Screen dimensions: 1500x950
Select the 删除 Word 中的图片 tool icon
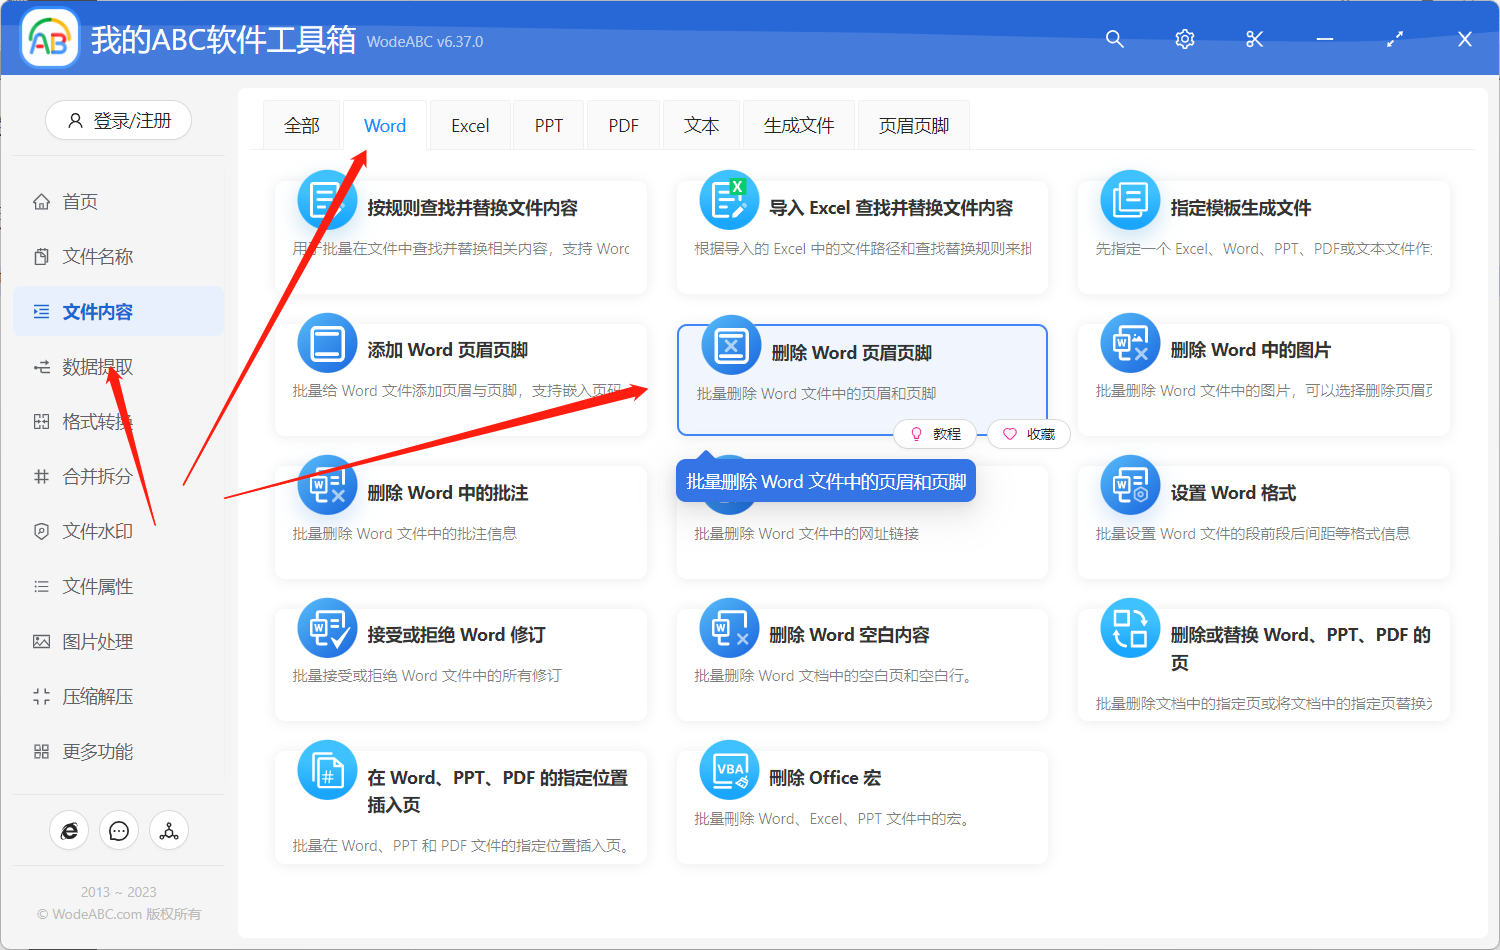1129,343
